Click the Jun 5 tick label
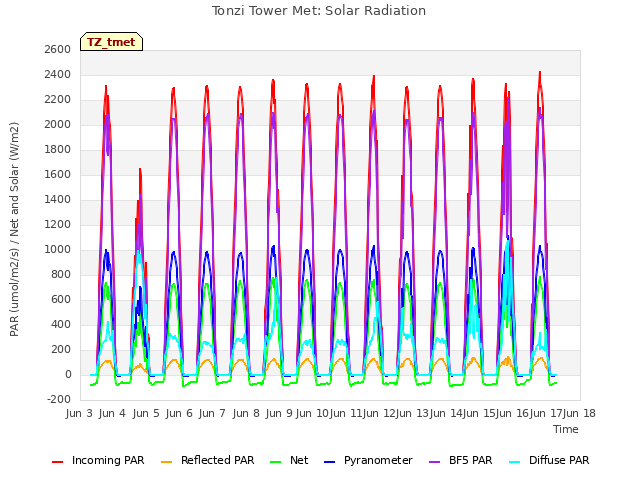The width and height of the screenshot is (640, 480). [x=146, y=413]
